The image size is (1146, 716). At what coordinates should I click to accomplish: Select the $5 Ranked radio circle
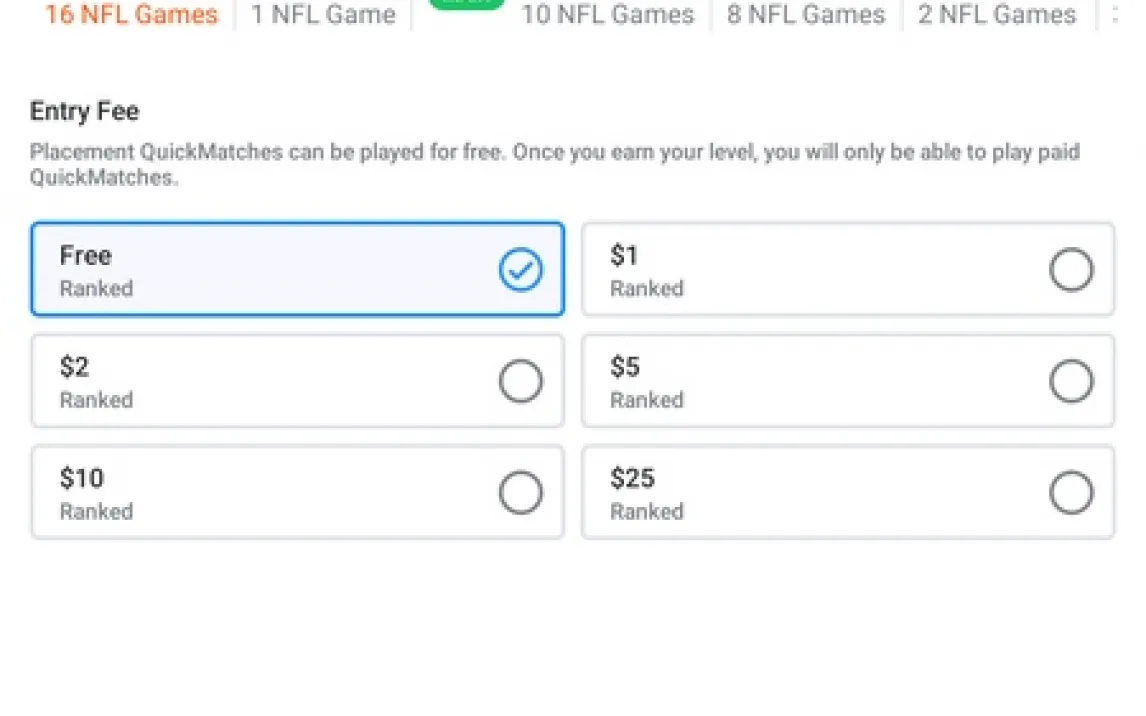[1070, 381]
